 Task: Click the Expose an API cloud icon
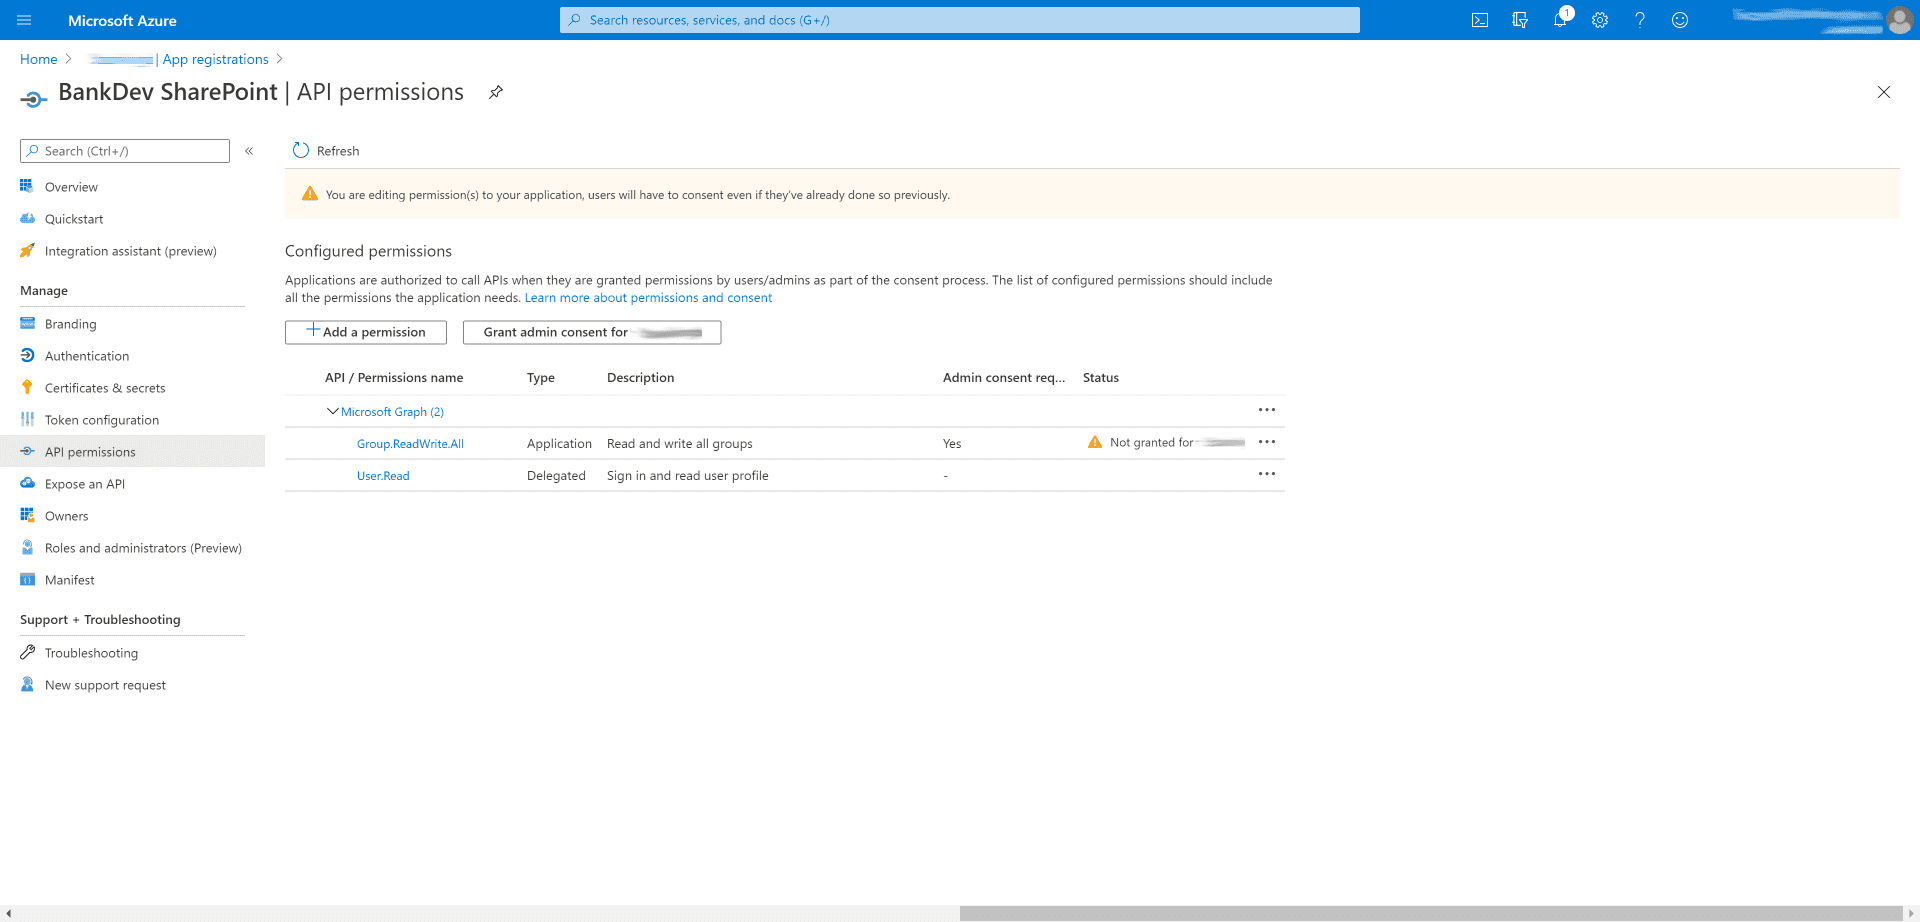coord(27,483)
